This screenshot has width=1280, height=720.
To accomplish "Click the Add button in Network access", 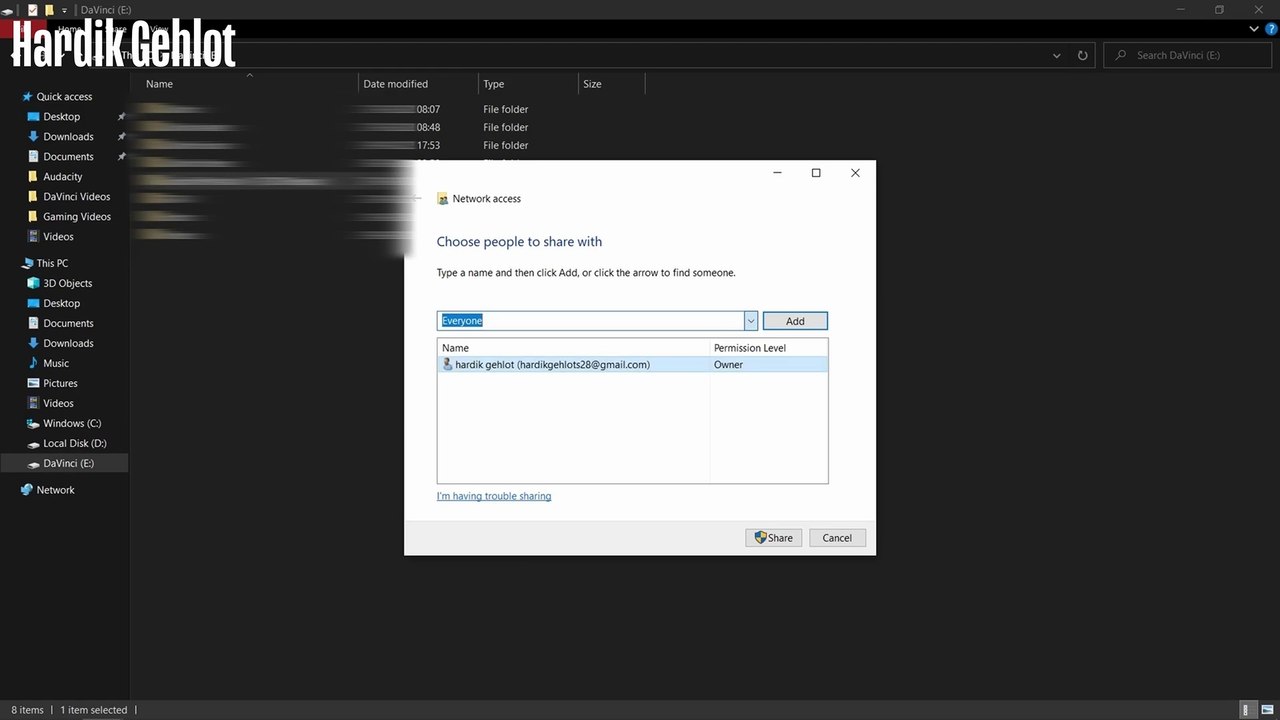I will (x=795, y=321).
